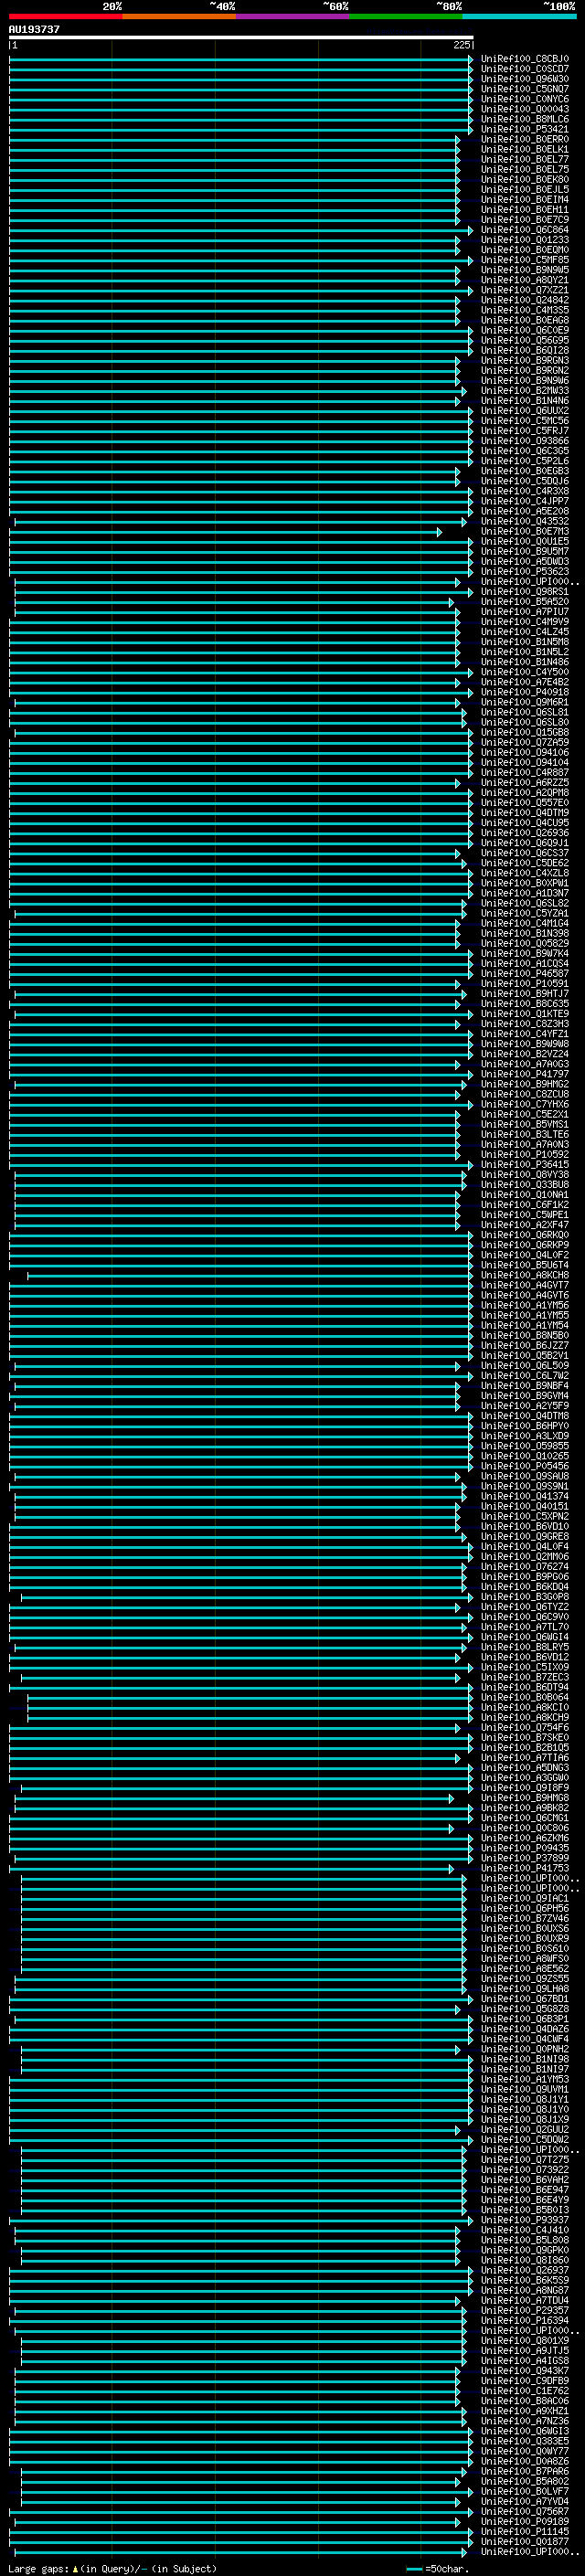Image resolution: width=585 pixels, height=2576 pixels.
Task: Click the red 20% identity legend bar
Action: (65, 16)
